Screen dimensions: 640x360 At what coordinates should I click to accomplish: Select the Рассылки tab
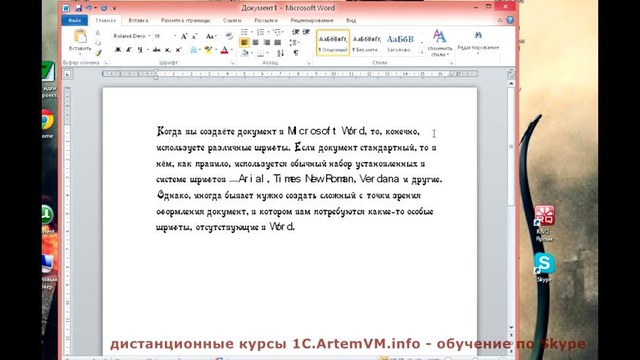266,20
